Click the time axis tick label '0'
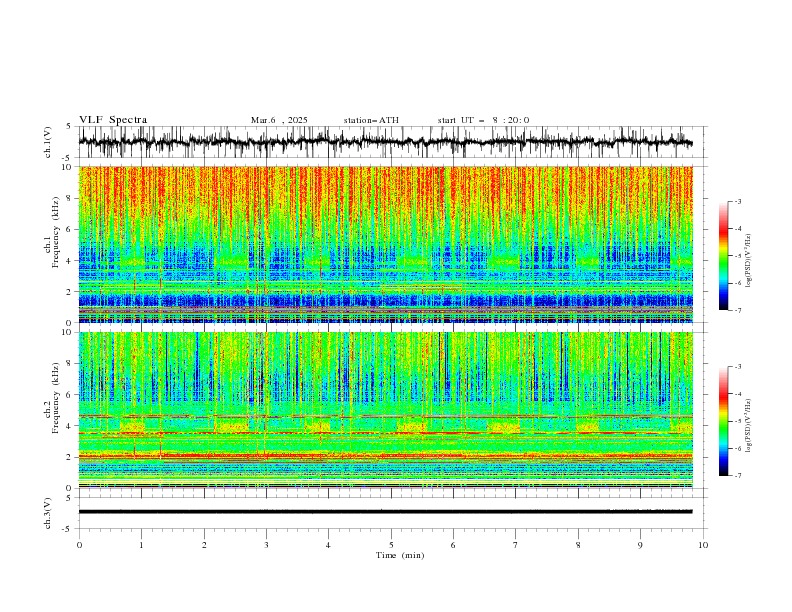The image size is (792, 612). pyautogui.click(x=79, y=545)
